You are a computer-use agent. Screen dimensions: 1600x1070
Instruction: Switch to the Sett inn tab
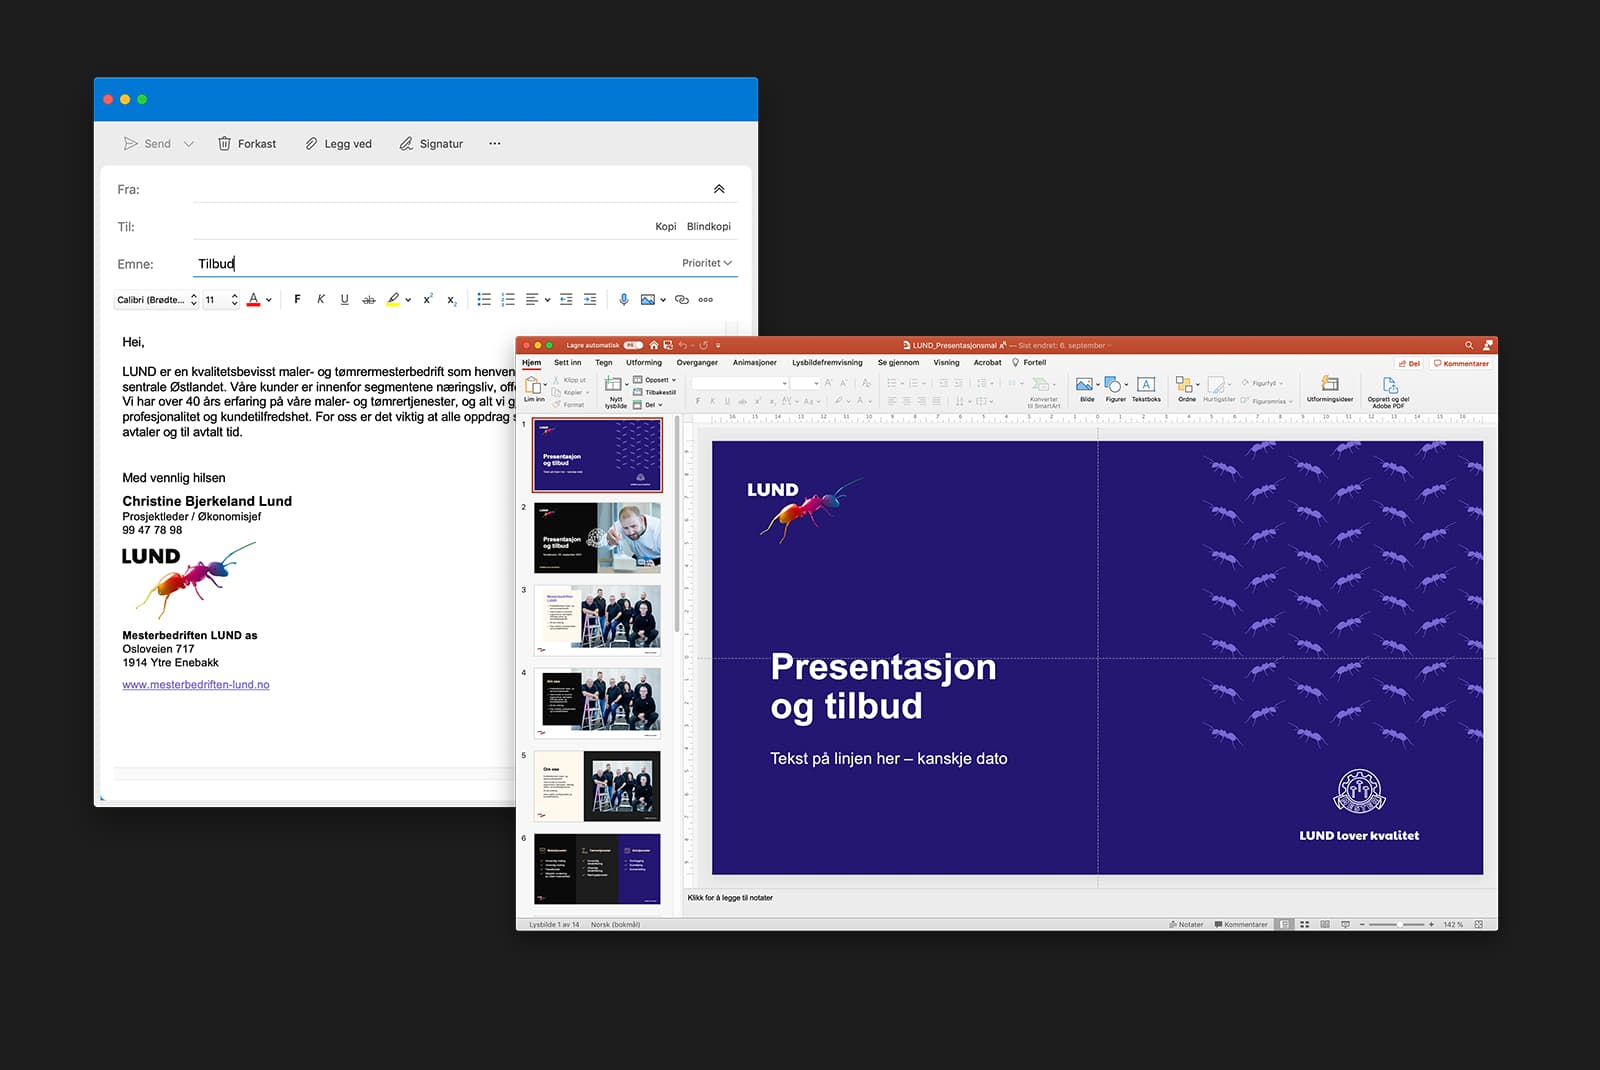(567, 362)
